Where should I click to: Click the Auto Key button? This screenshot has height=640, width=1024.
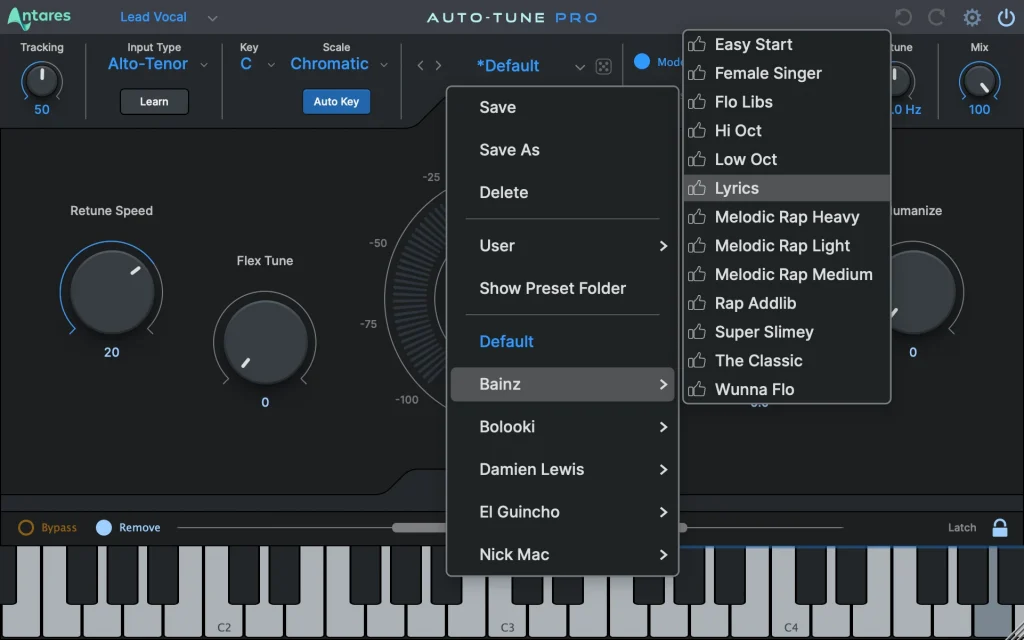[x=336, y=101]
